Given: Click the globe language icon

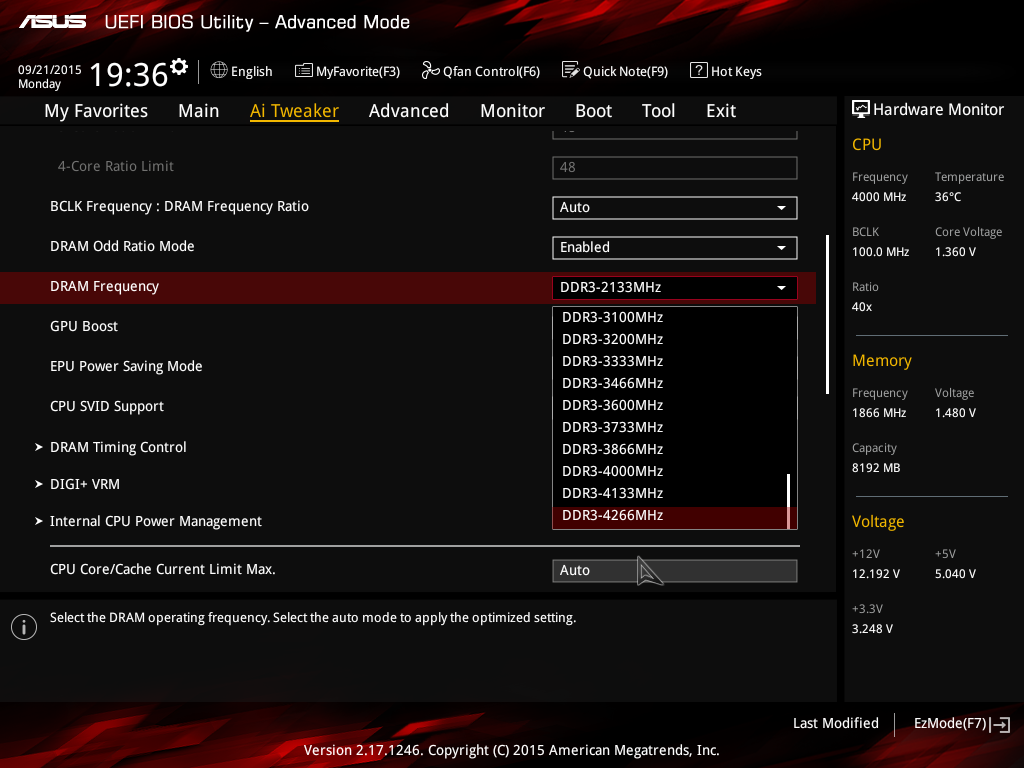Looking at the screenshot, I should point(219,71).
